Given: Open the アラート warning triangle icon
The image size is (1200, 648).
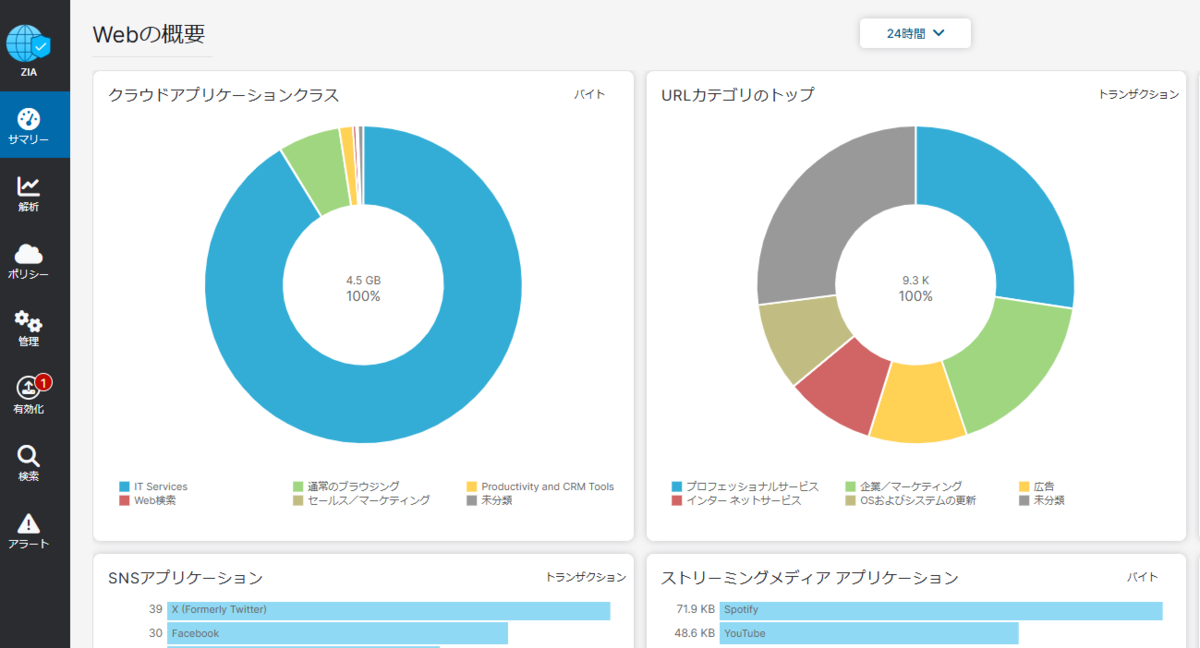Looking at the screenshot, I should tap(29, 523).
